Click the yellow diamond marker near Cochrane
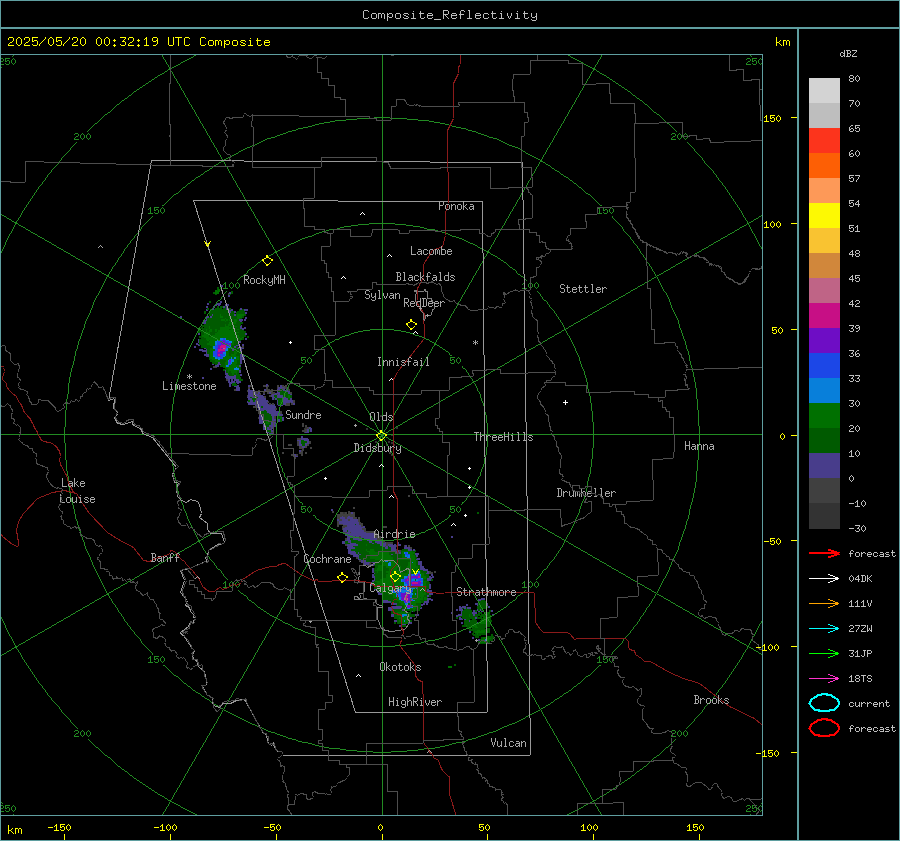900x841 pixels. pyautogui.click(x=342, y=577)
